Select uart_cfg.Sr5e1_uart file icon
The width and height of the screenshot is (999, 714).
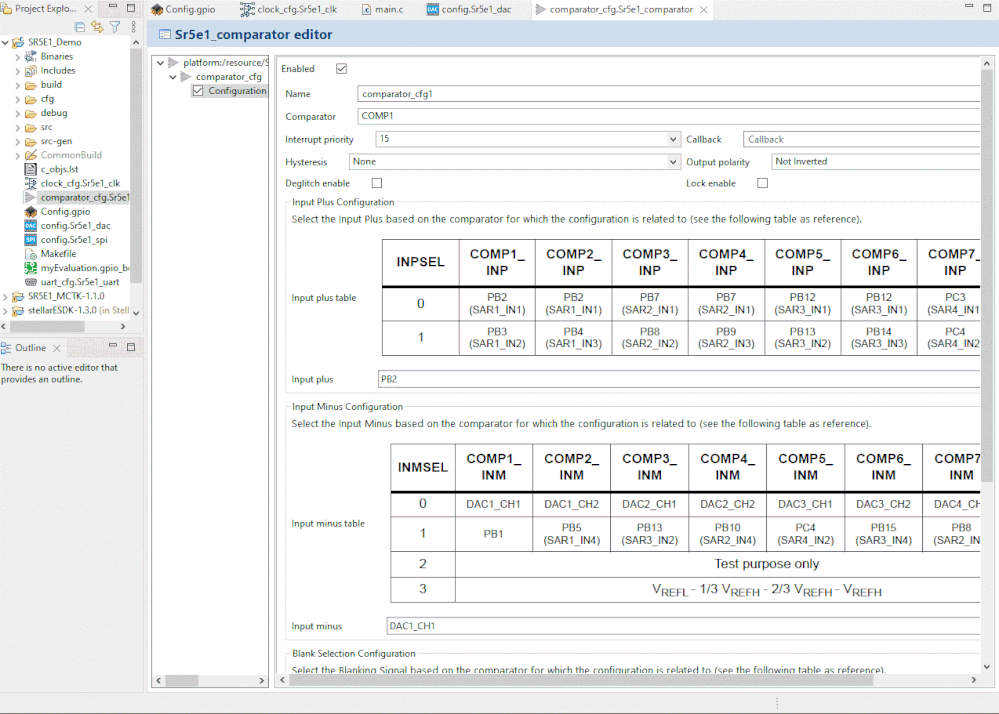[31, 282]
